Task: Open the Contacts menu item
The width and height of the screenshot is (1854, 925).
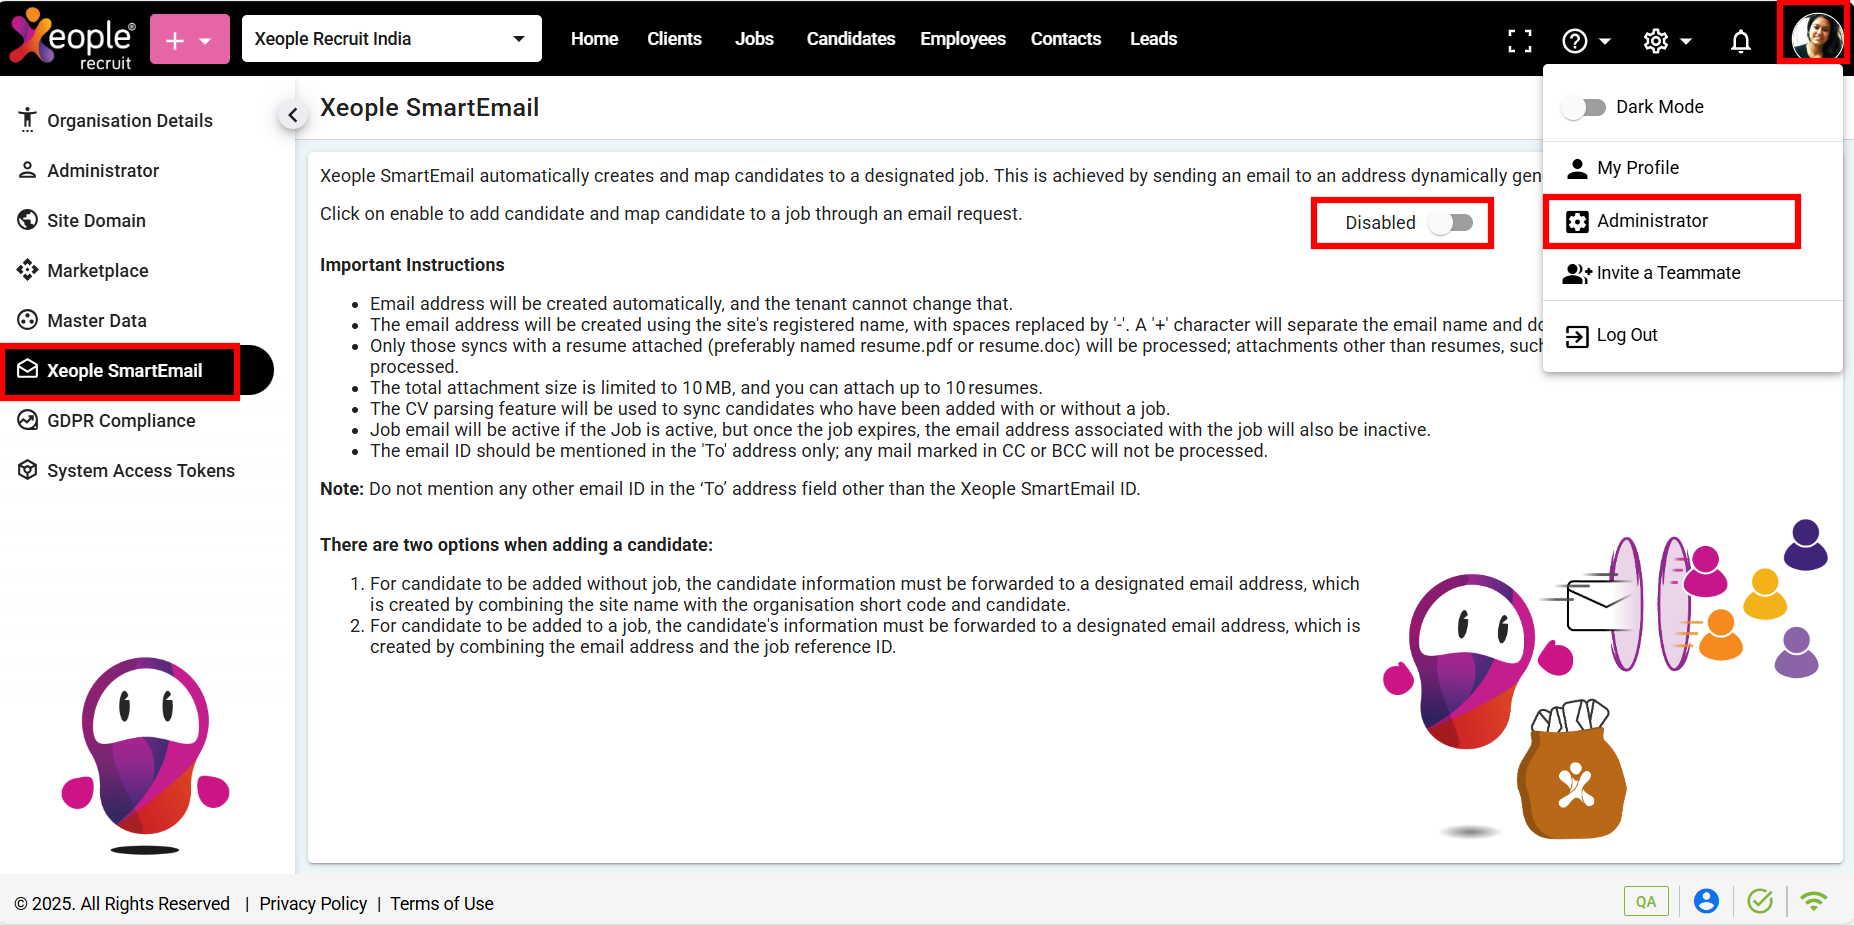Action: (x=1066, y=39)
